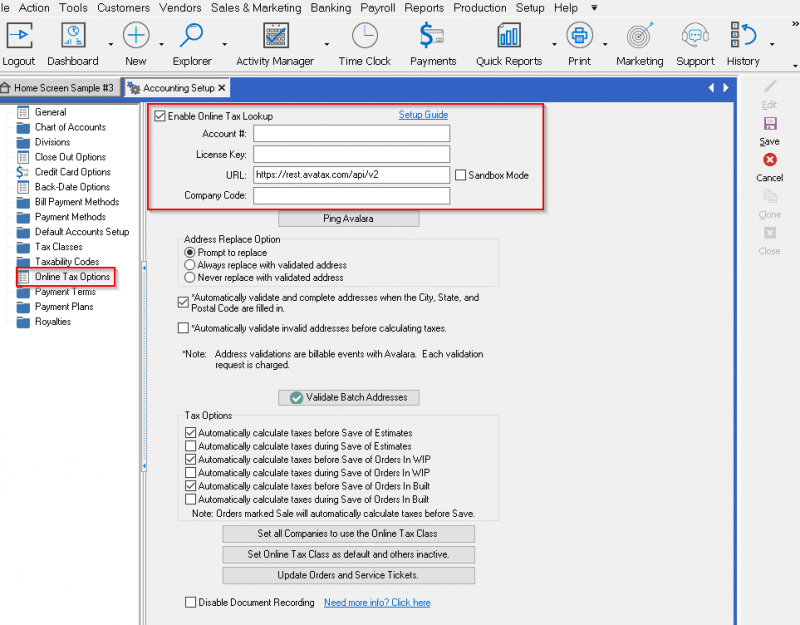The image size is (800, 625).
Task: Open the Banking menu
Action: click(331, 8)
